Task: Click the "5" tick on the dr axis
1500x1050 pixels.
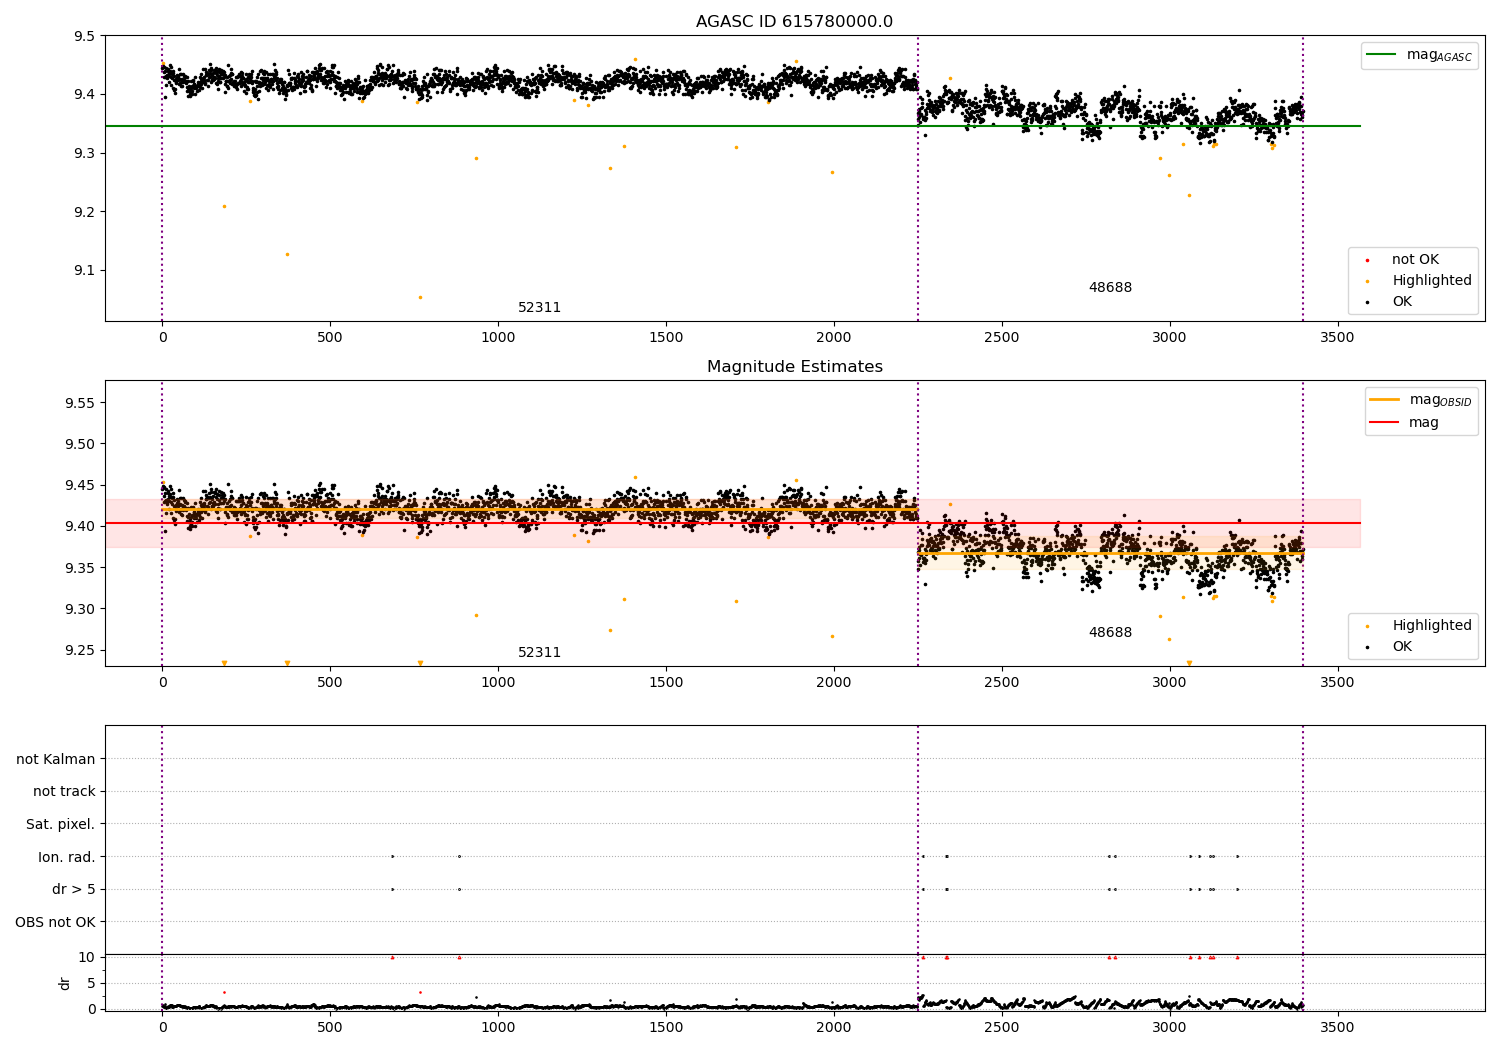Action: 91,983
